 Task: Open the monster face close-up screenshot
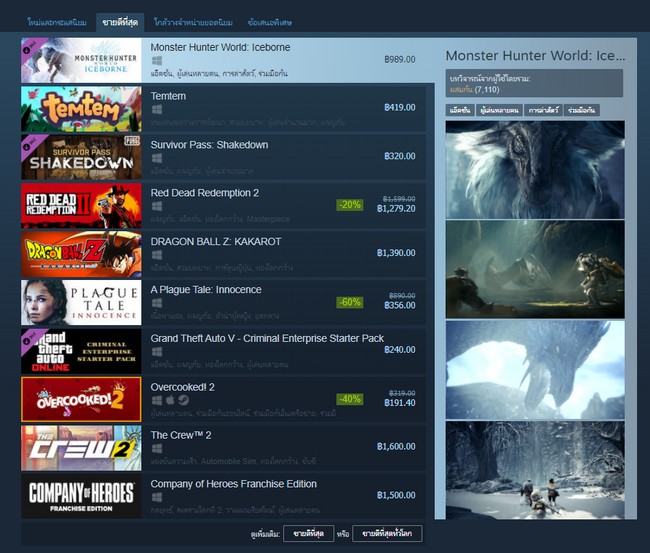point(535,170)
